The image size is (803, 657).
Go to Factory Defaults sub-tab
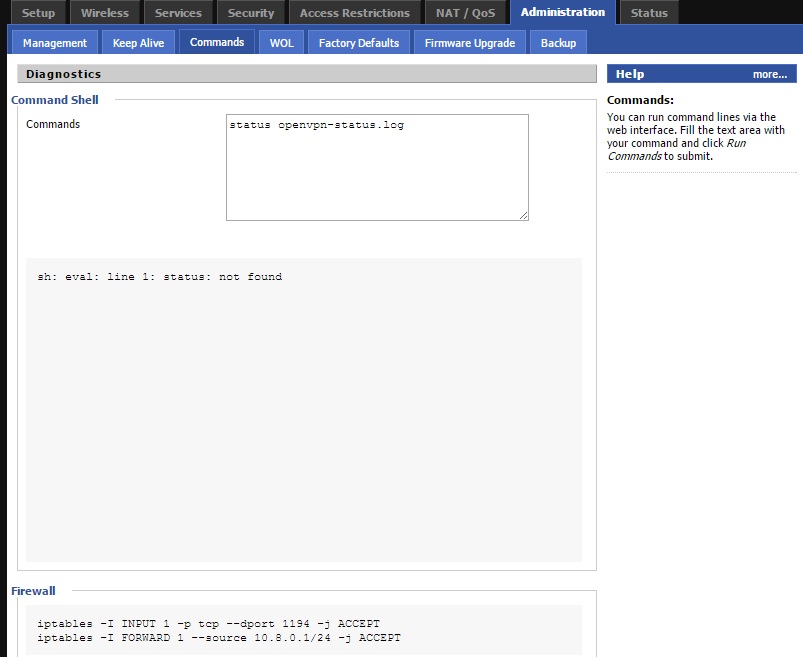pyautogui.click(x=358, y=43)
